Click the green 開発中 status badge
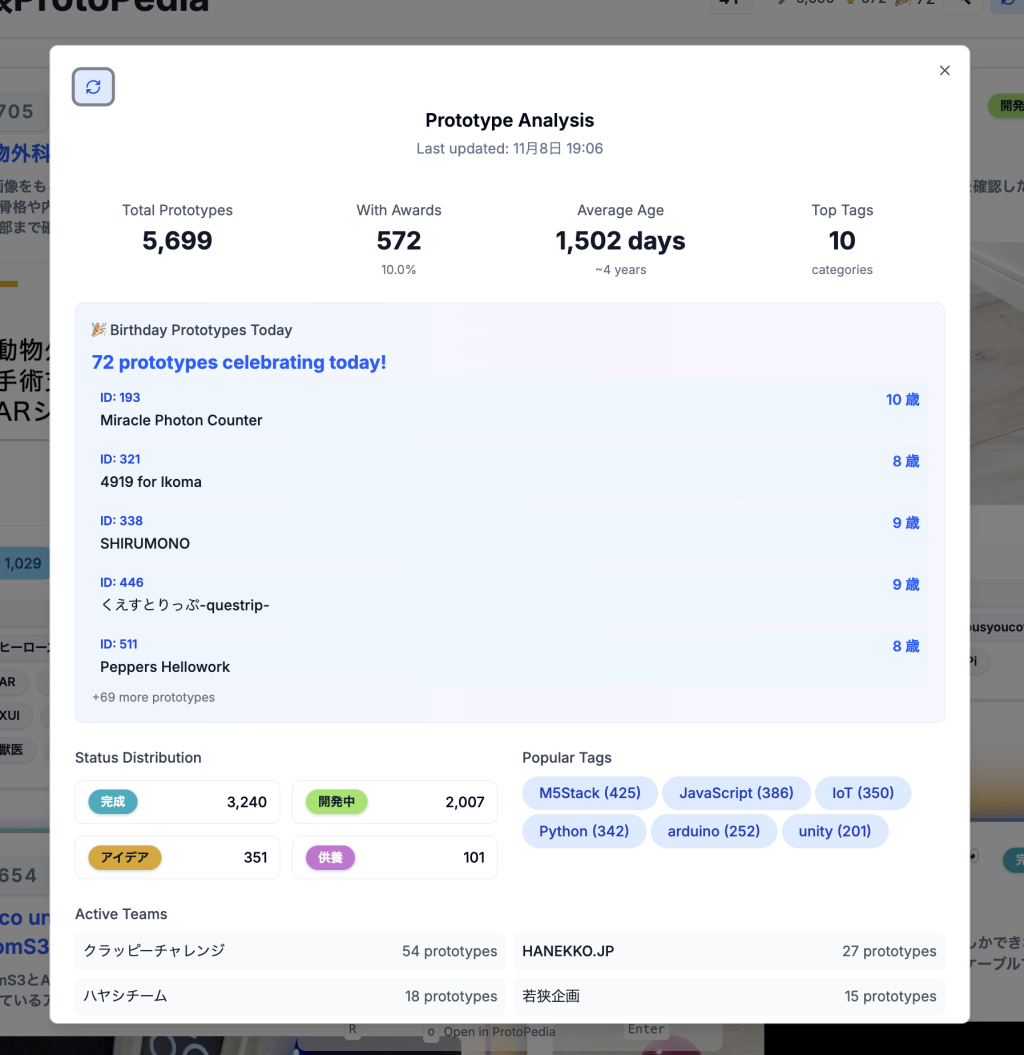Viewport: 1024px width, 1055px height. pos(336,802)
